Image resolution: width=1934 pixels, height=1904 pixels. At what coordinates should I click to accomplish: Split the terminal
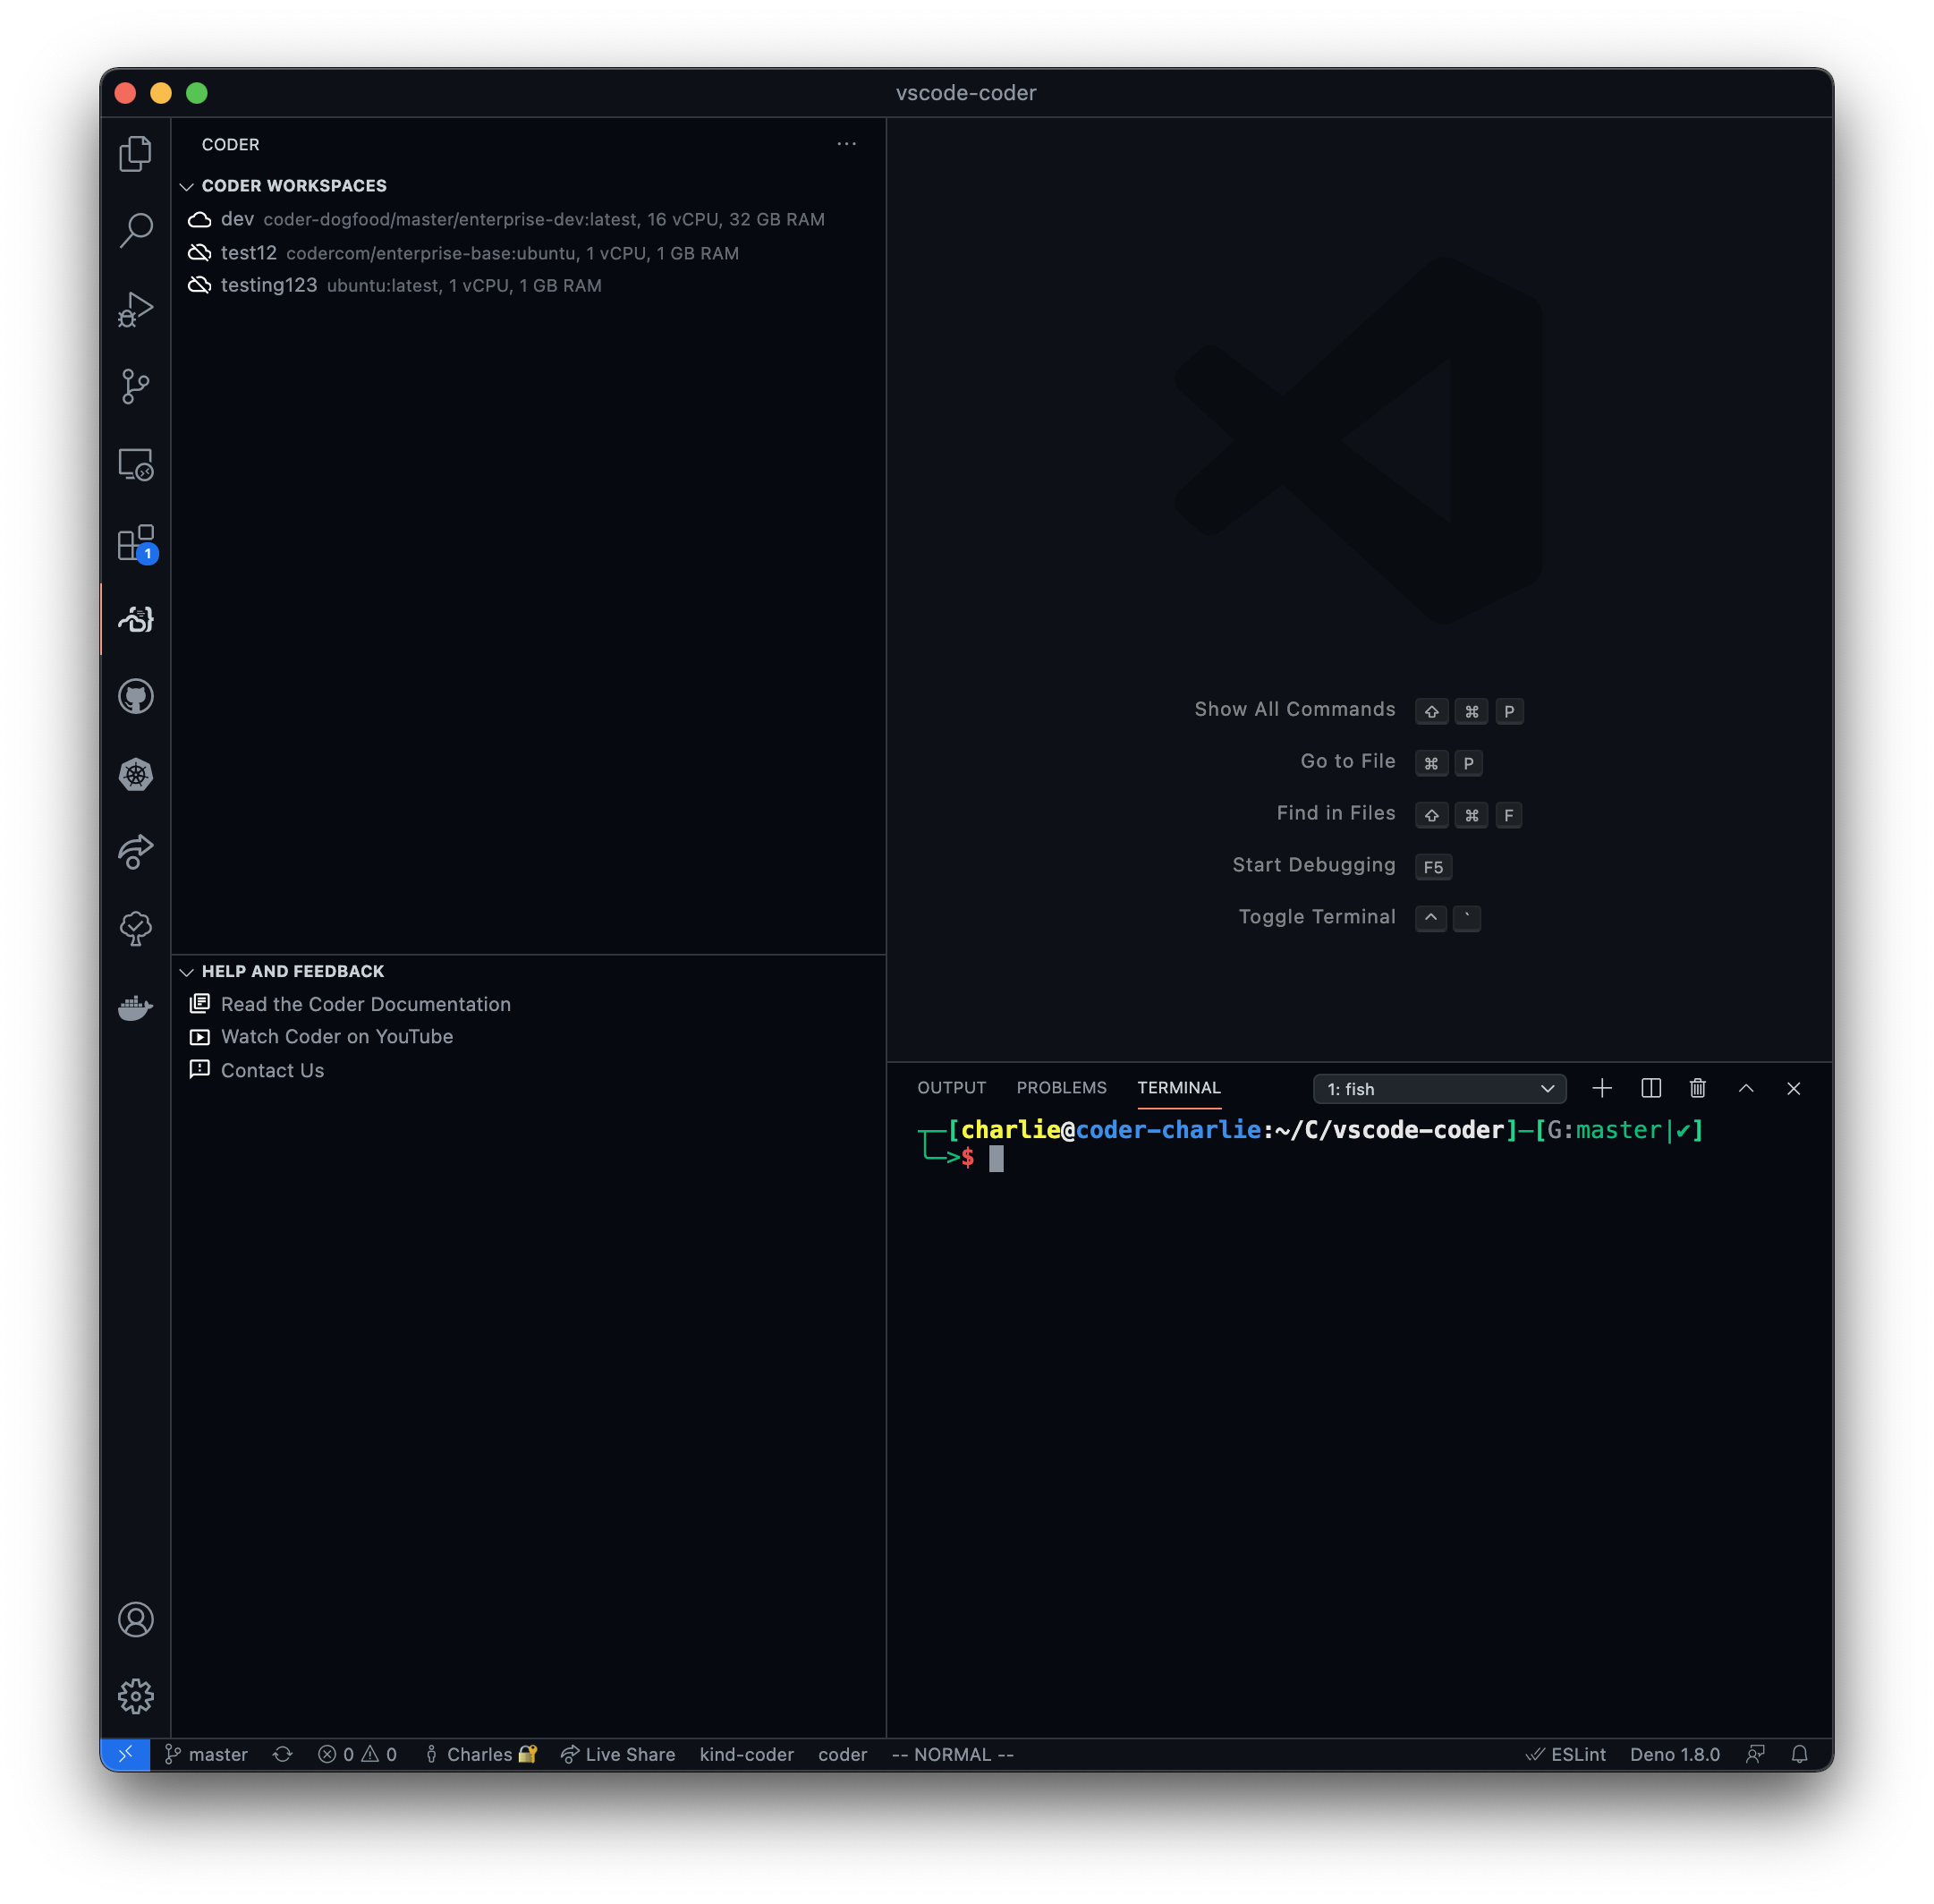[x=1651, y=1088]
